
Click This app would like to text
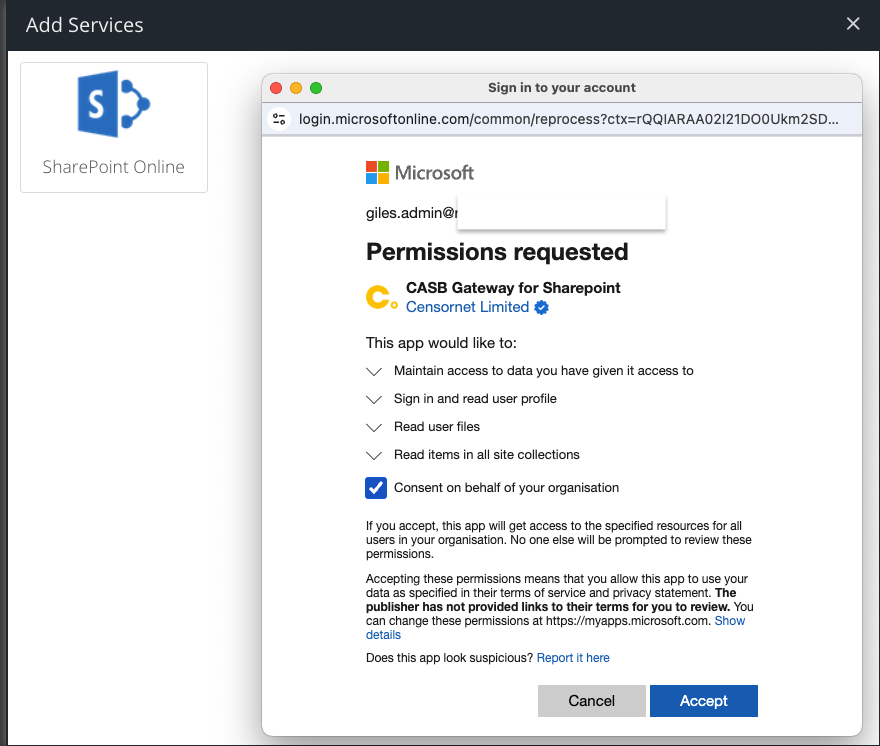[441, 343]
